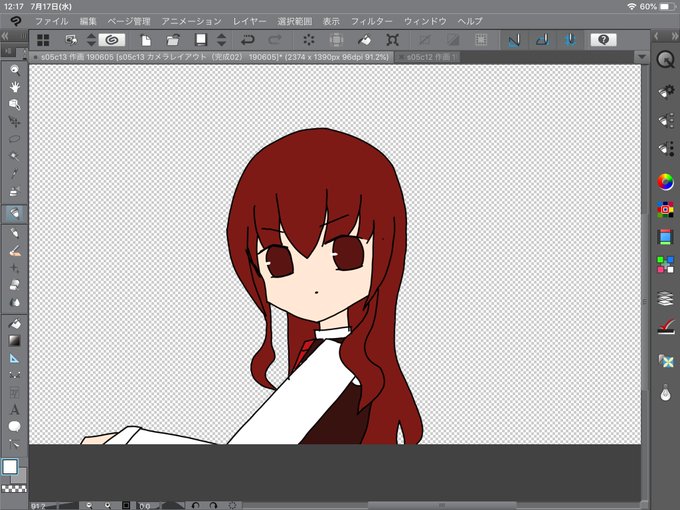Image resolution: width=680 pixels, height=510 pixels.
Task: Undo the last action
Action: [248, 40]
